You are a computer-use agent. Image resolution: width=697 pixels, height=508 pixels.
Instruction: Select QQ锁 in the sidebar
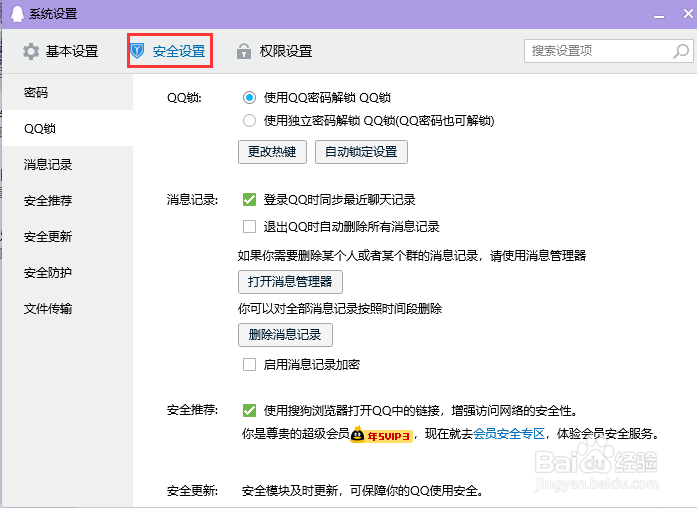(68, 128)
